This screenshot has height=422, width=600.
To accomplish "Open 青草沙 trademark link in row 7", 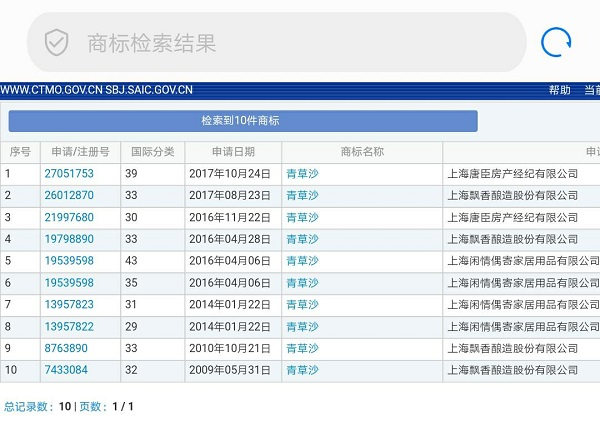I will click(302, 305).
